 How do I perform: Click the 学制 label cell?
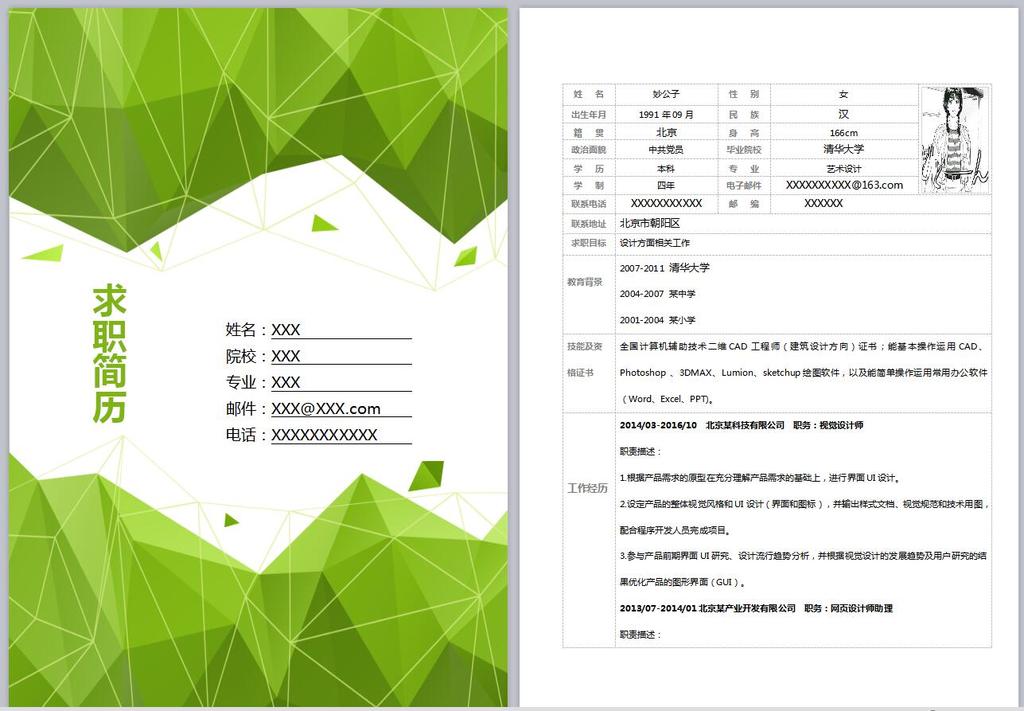(x=588, y=185)
